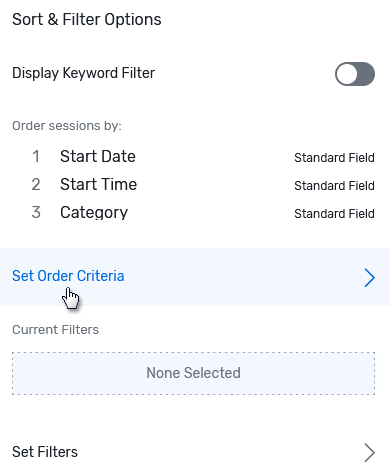Image resolution: width=390 pixels, height=476 pixels.
Task: Click the None Selected filters box
Action: pyautogui.click(x=194, y=373)
